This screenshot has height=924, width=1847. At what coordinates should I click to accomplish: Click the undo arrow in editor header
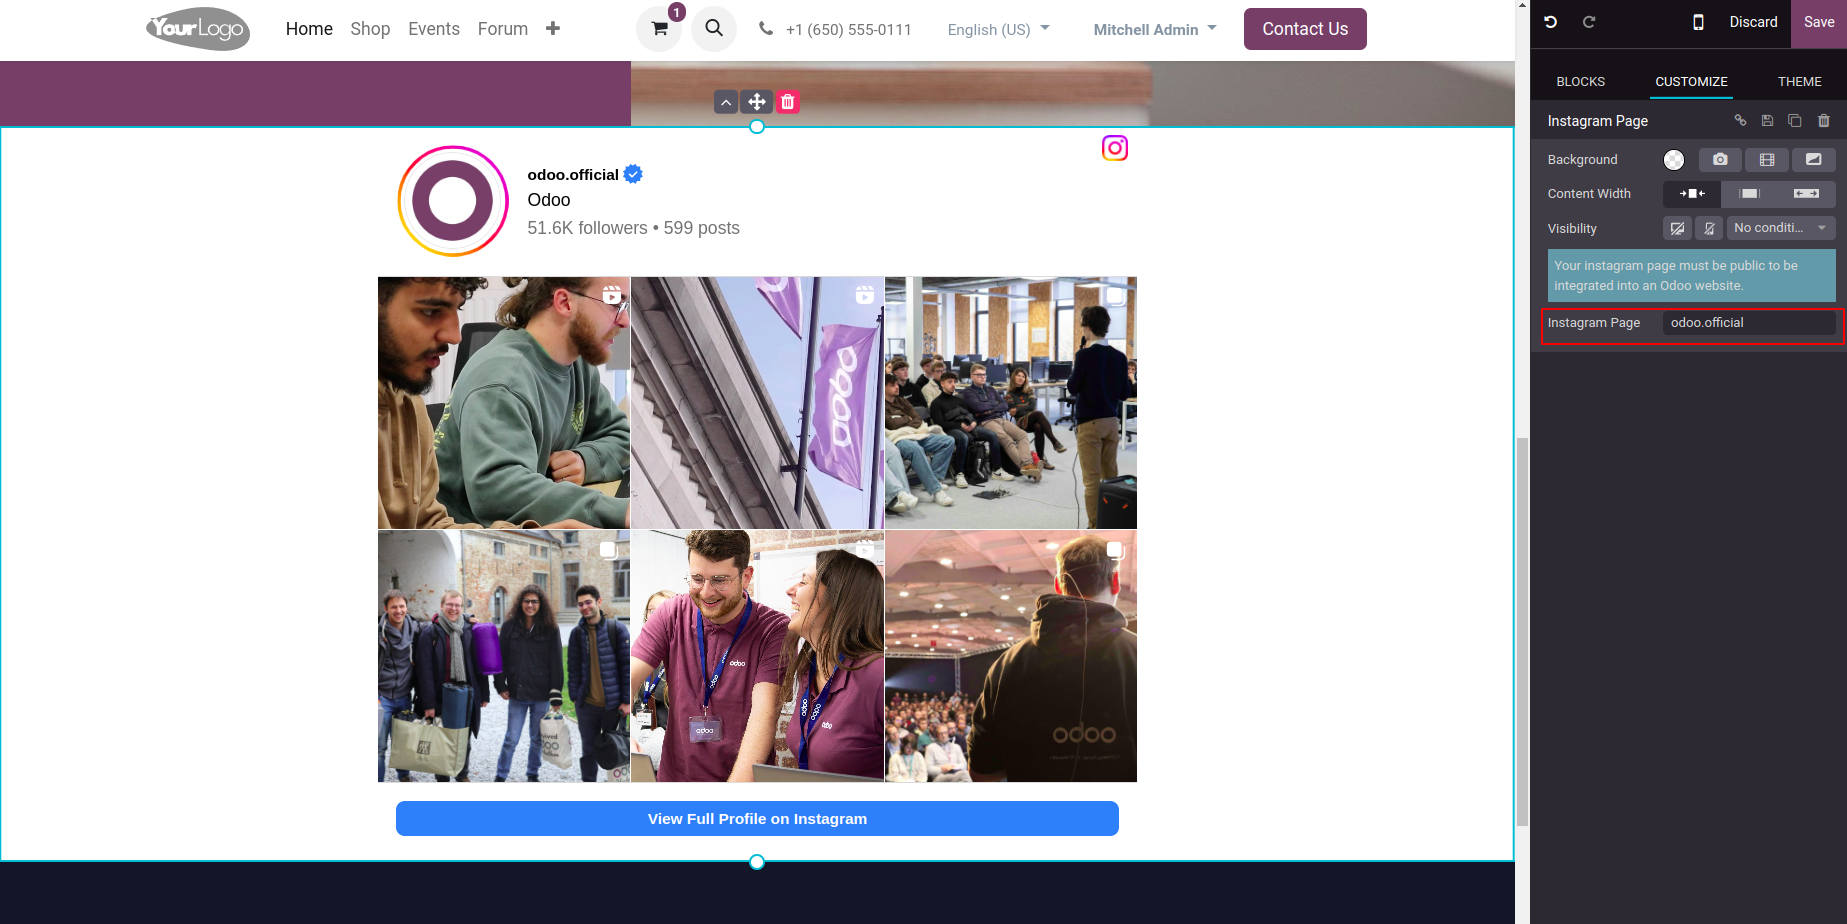[x=1551, y=22]
